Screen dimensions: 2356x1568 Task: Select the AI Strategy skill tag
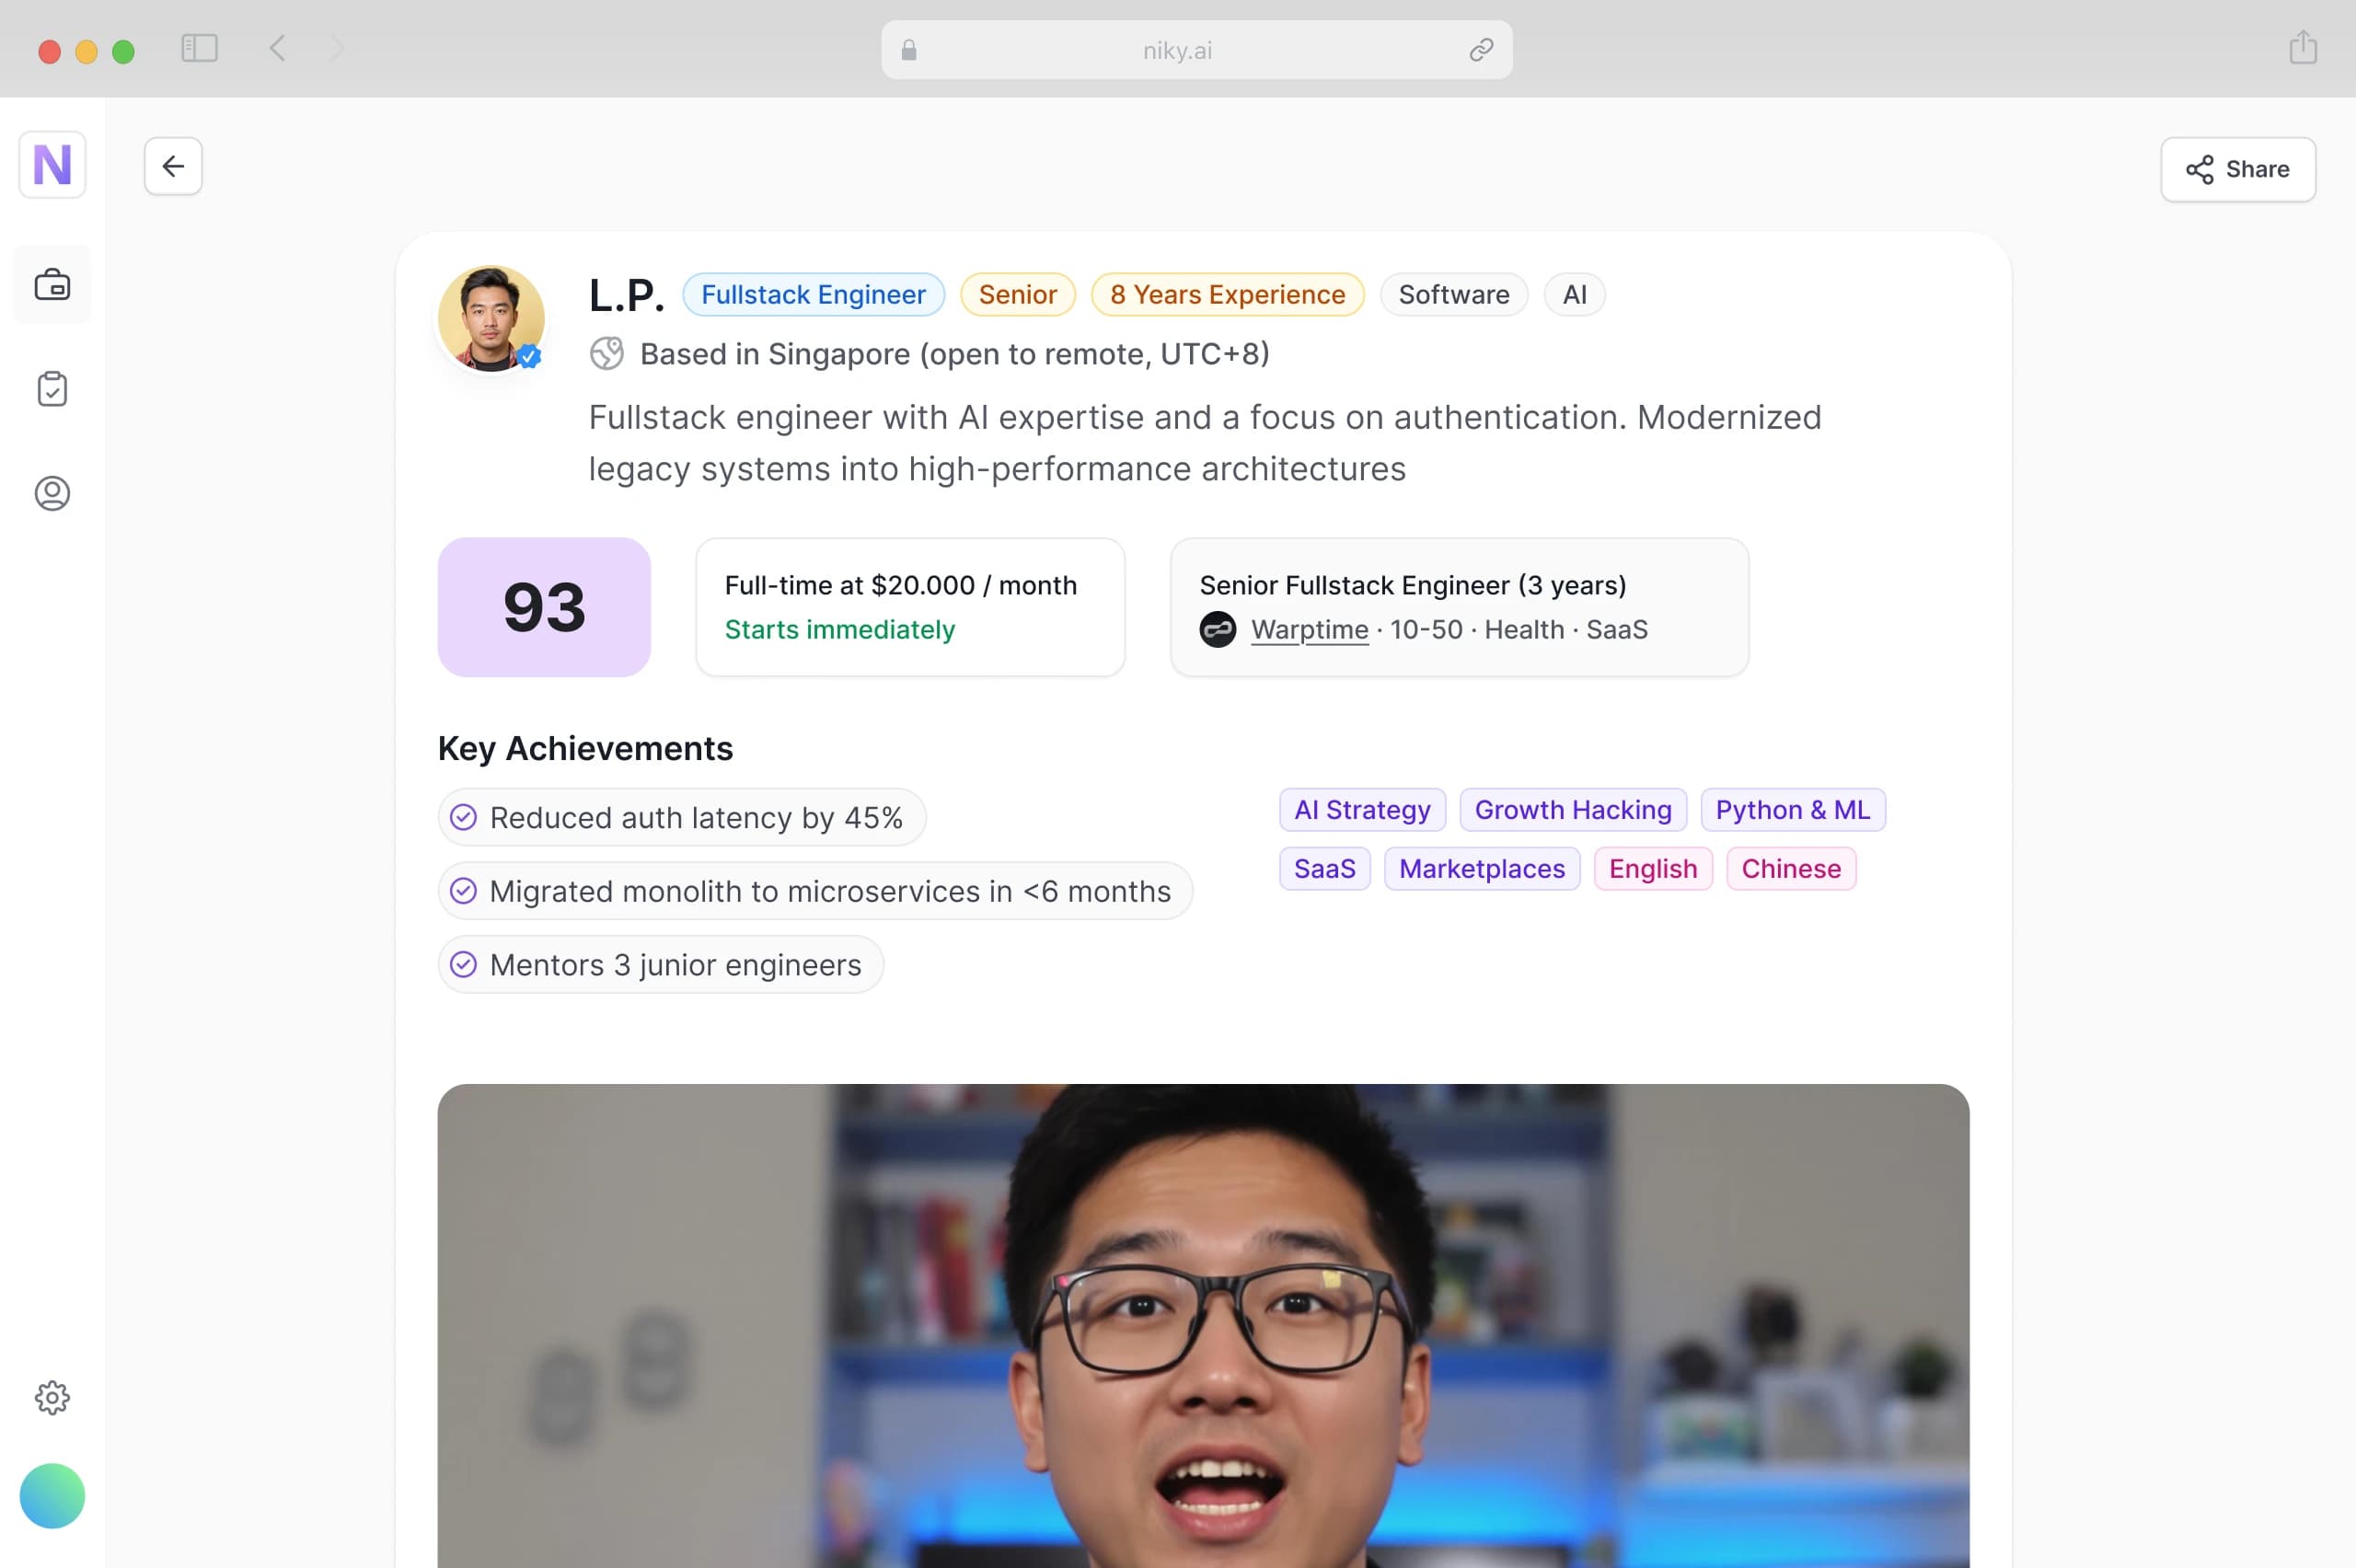click(1362, 810)
